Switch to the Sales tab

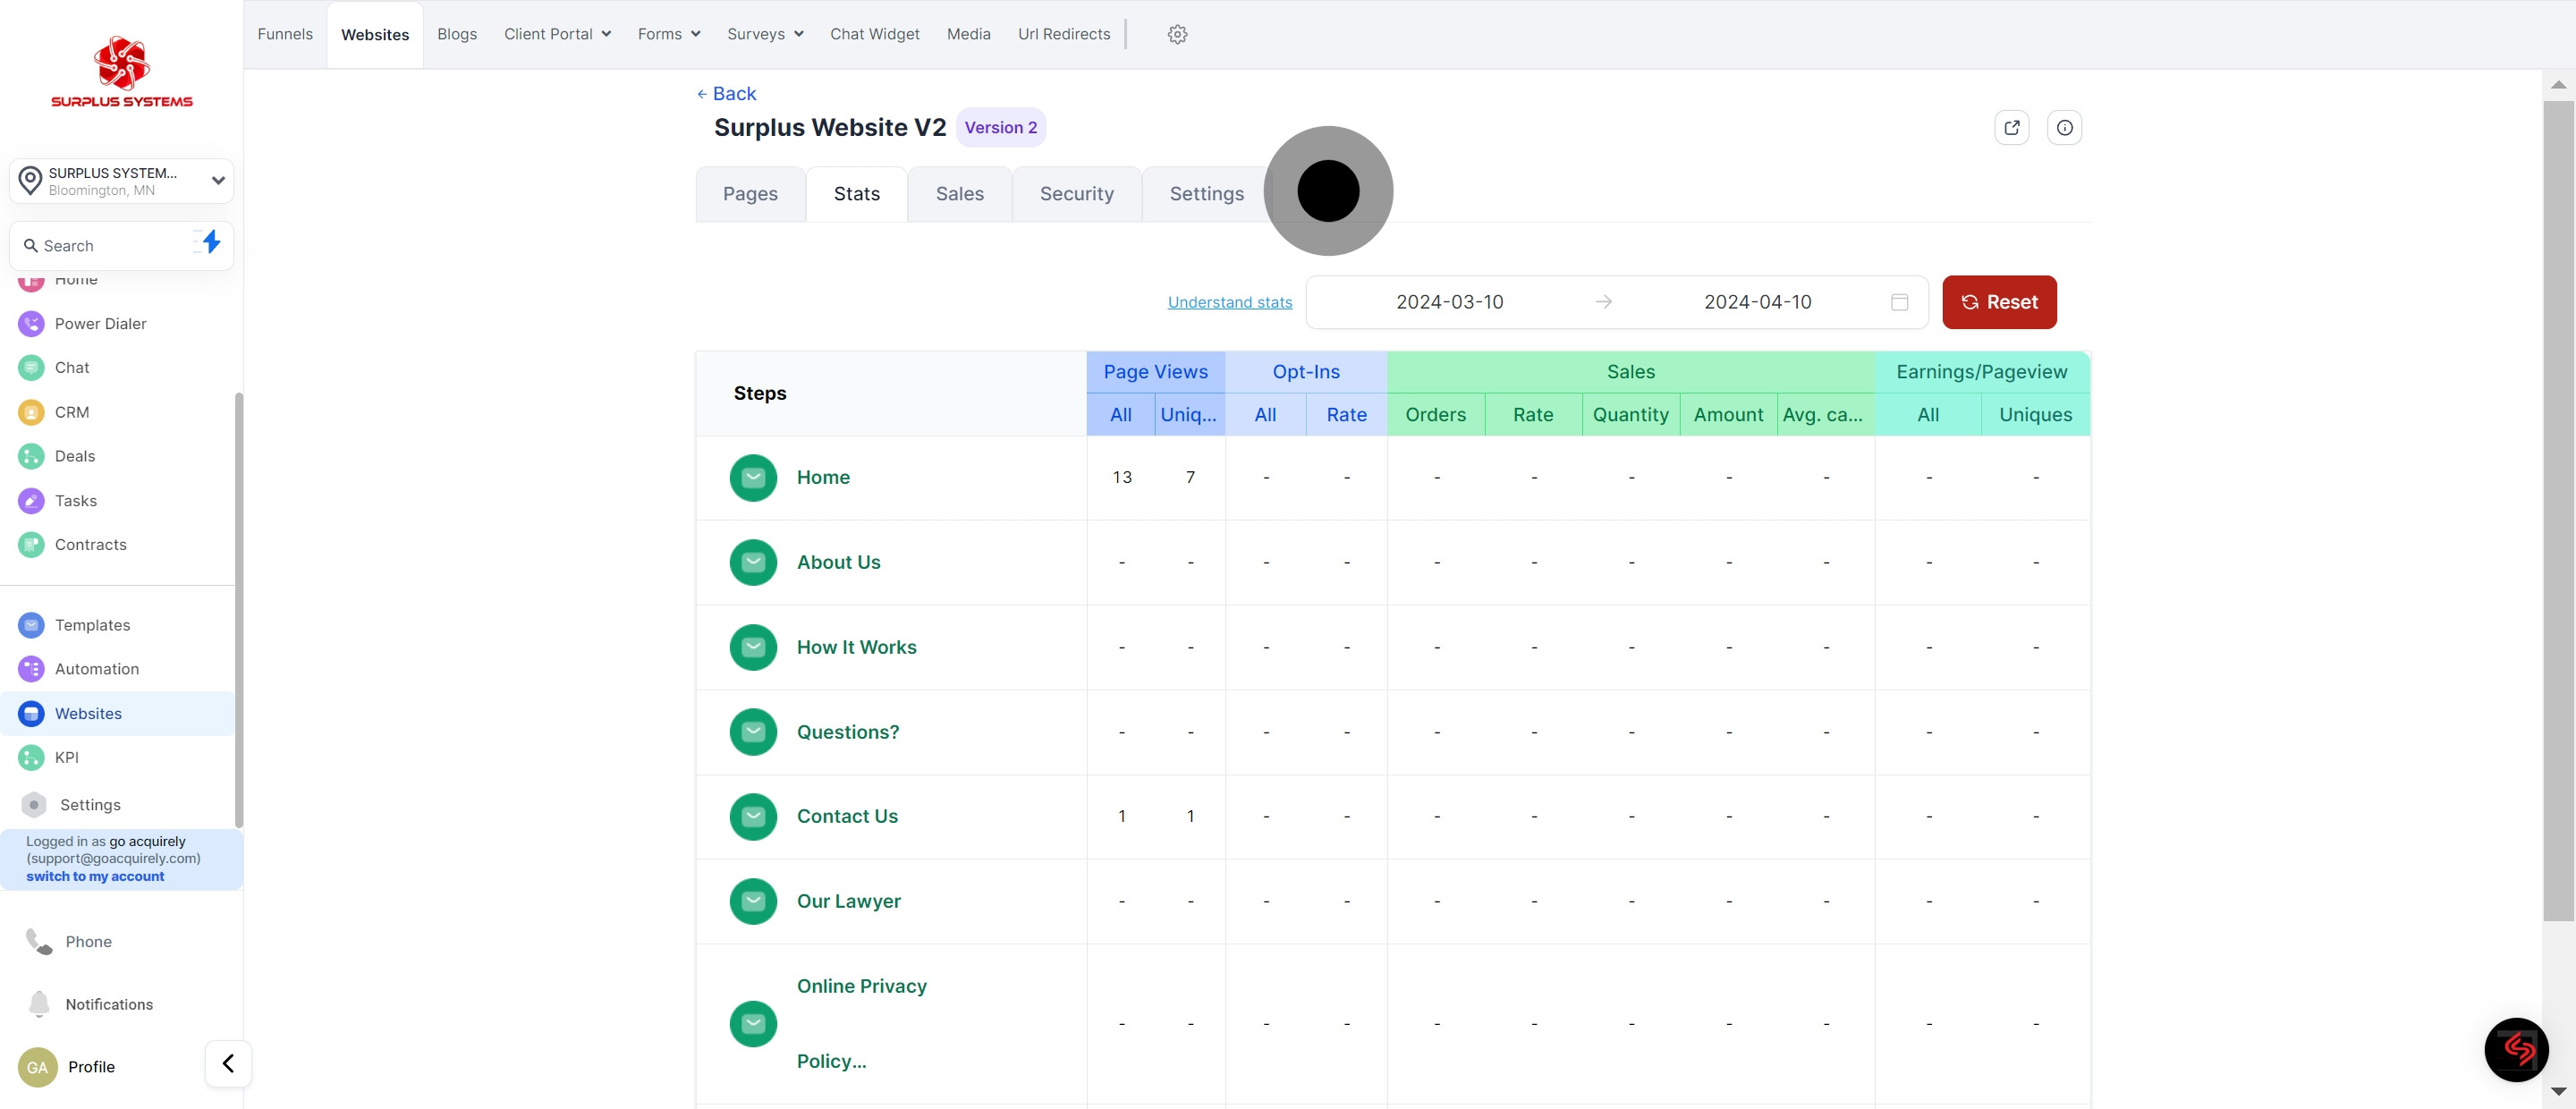point(959,194)
